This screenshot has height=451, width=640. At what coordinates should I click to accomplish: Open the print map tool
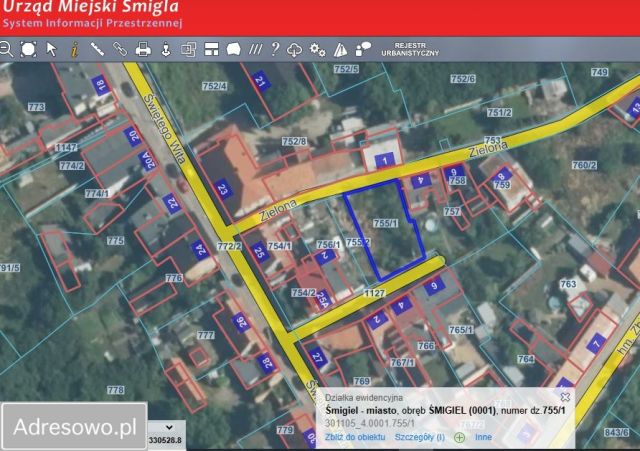143,49
